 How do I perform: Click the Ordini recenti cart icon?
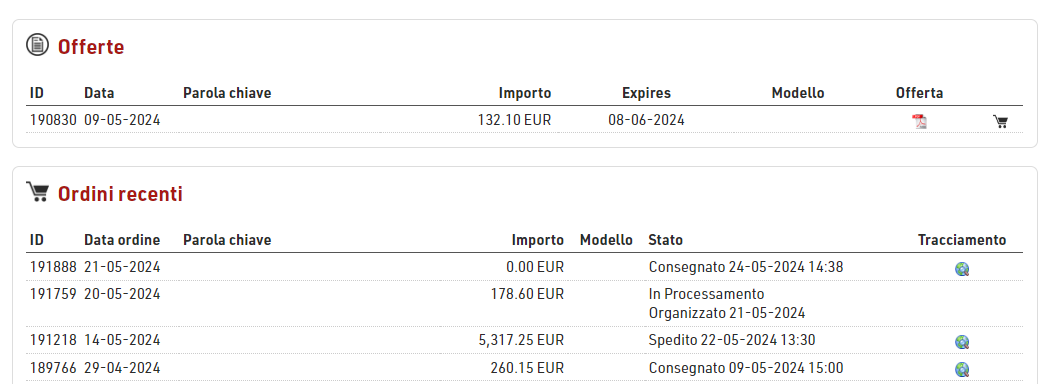click(38, 192)
